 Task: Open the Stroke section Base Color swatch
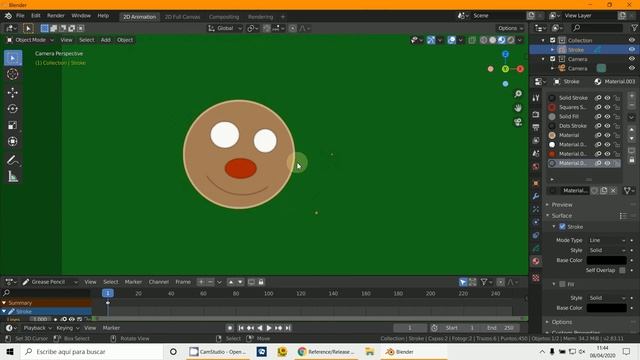tap(607, 260)
